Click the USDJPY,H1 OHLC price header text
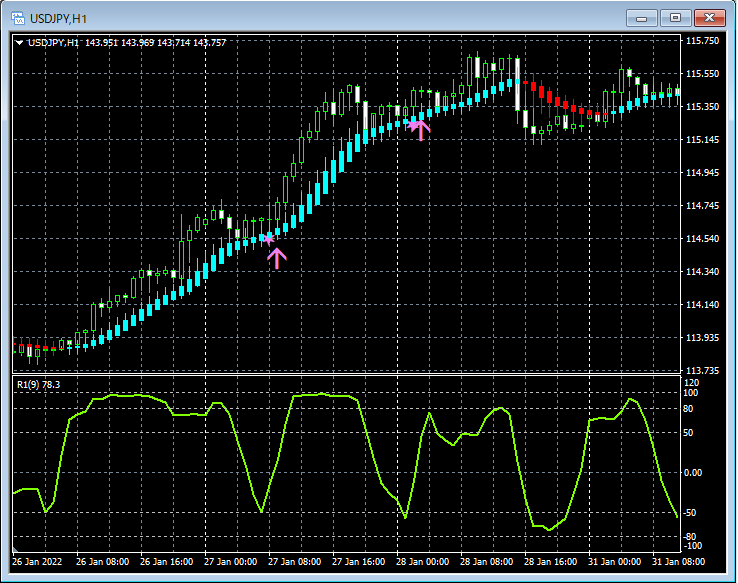 coord(127,43)
